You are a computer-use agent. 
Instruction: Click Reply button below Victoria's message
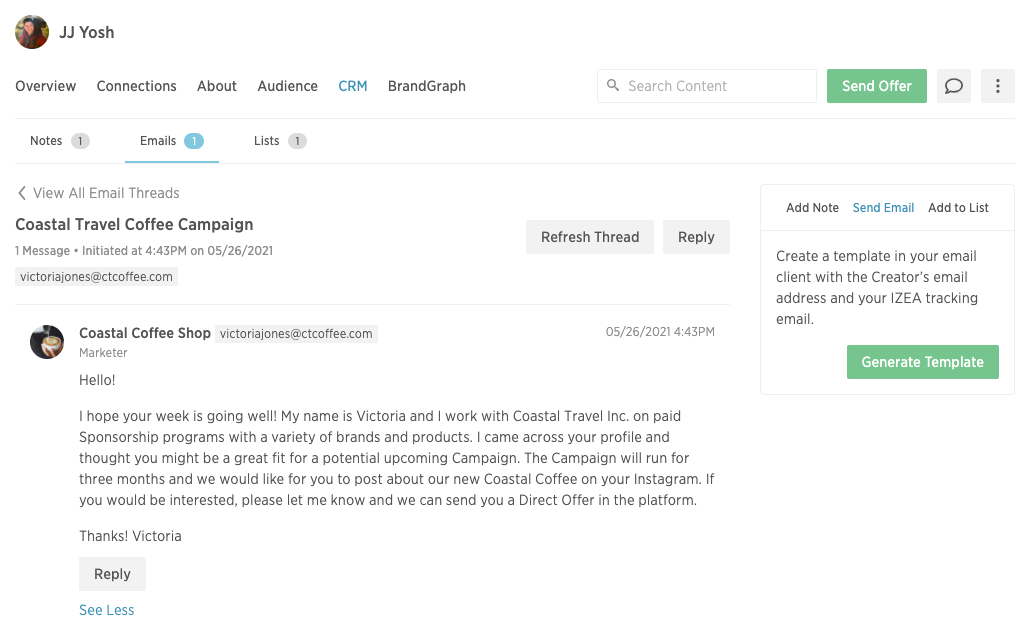pos(112,574)
